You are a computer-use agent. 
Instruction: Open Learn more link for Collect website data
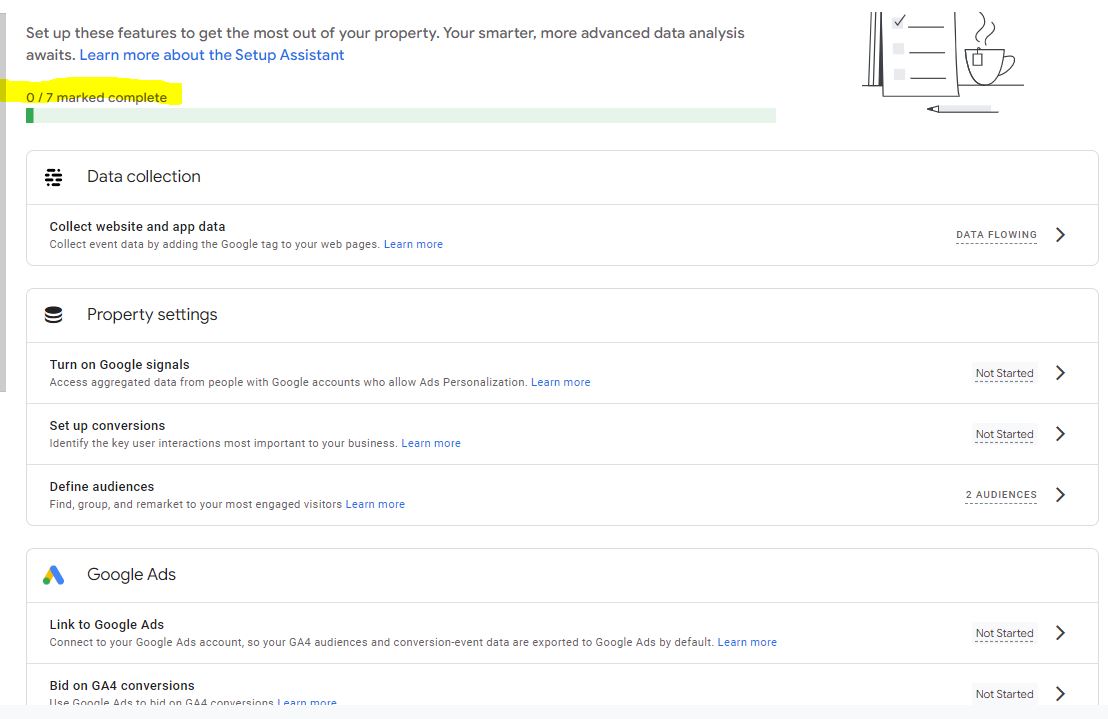(413, 244)
